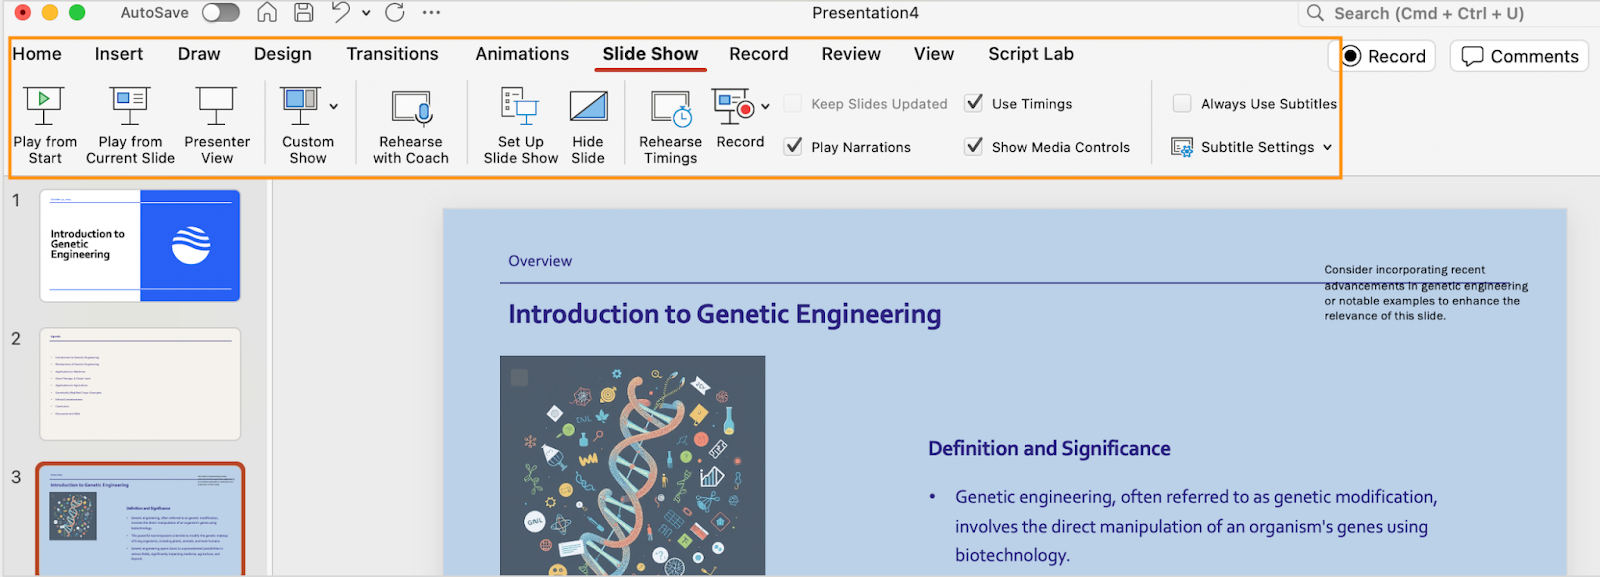Enable Always Use Subtitles checkbox

coord(1182,103)
